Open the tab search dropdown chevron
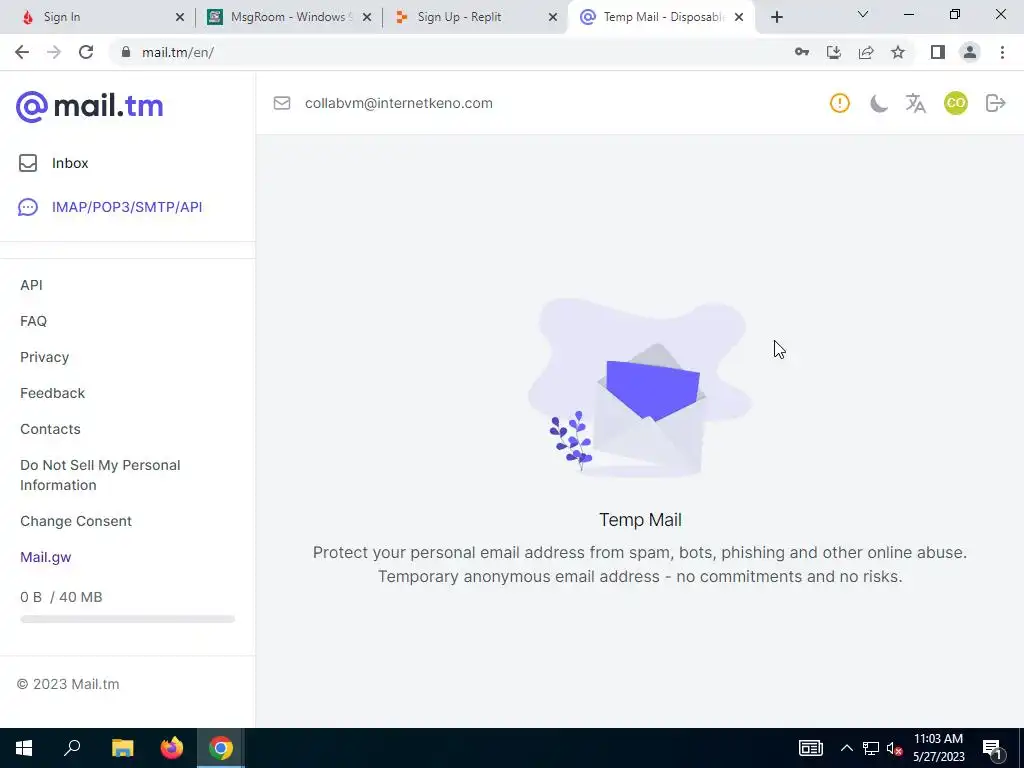 pyautogui.click(x=863, y=14)
